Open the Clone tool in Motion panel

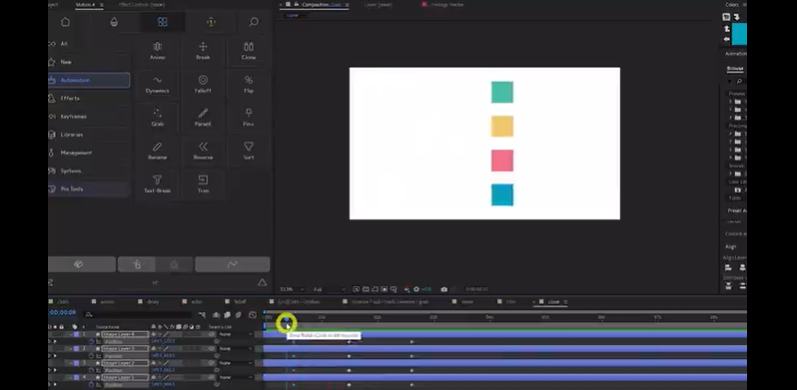pos(249,51)
